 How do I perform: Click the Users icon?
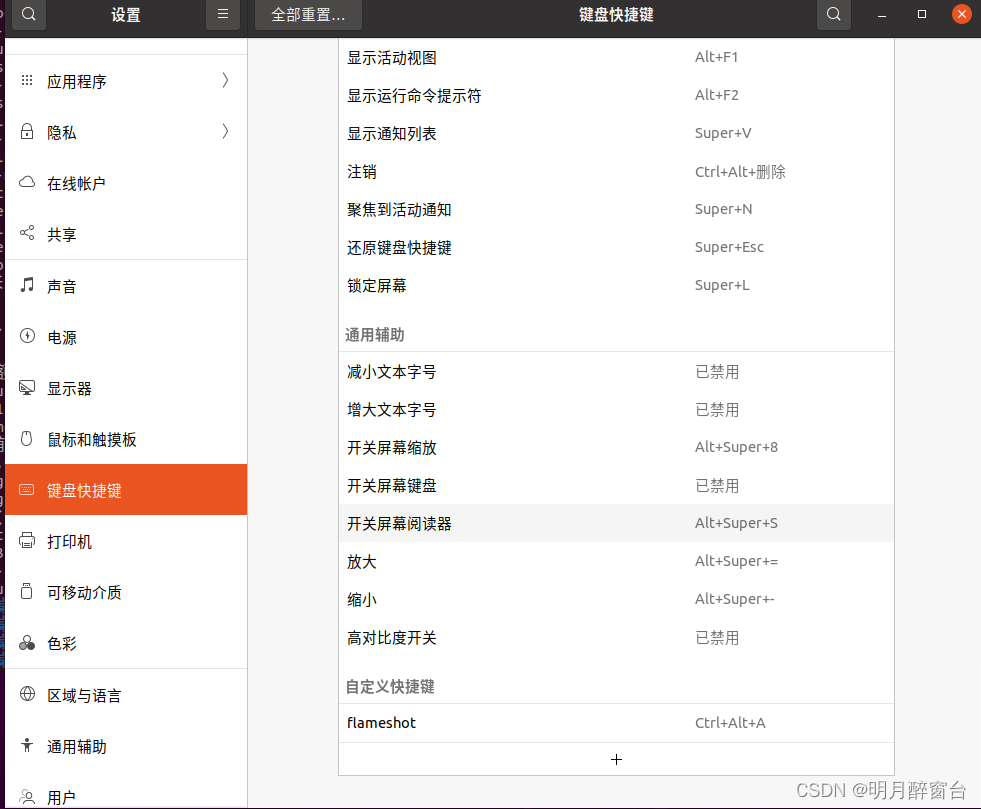coord(27,796)
